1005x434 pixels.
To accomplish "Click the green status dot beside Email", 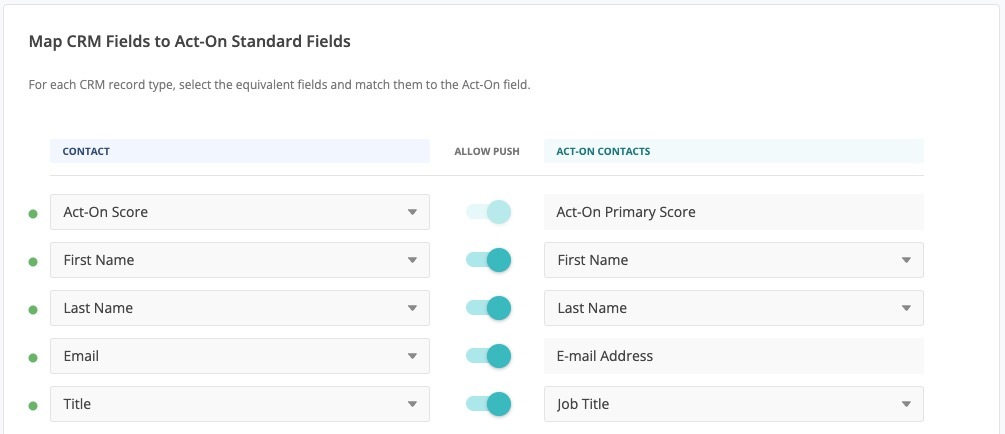I will [x=33, y=358].
